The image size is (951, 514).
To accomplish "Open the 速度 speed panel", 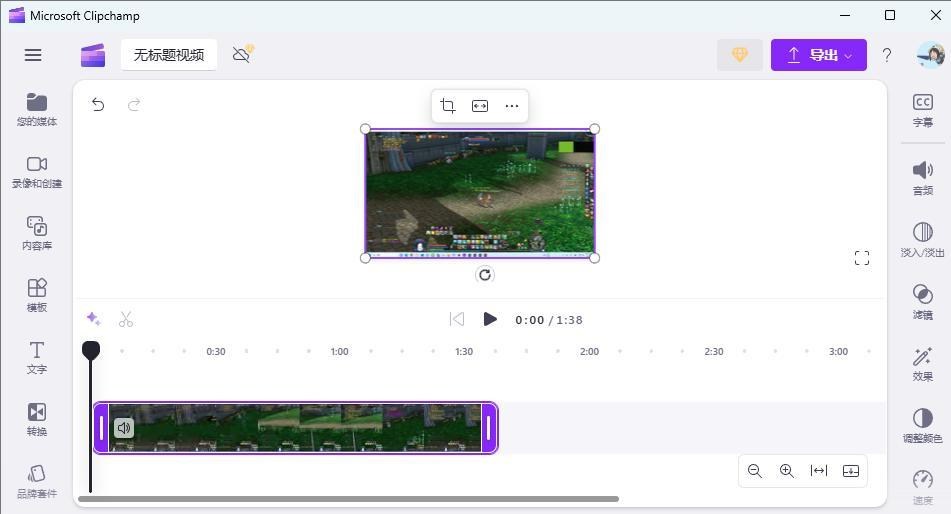I will coord(922,487).
